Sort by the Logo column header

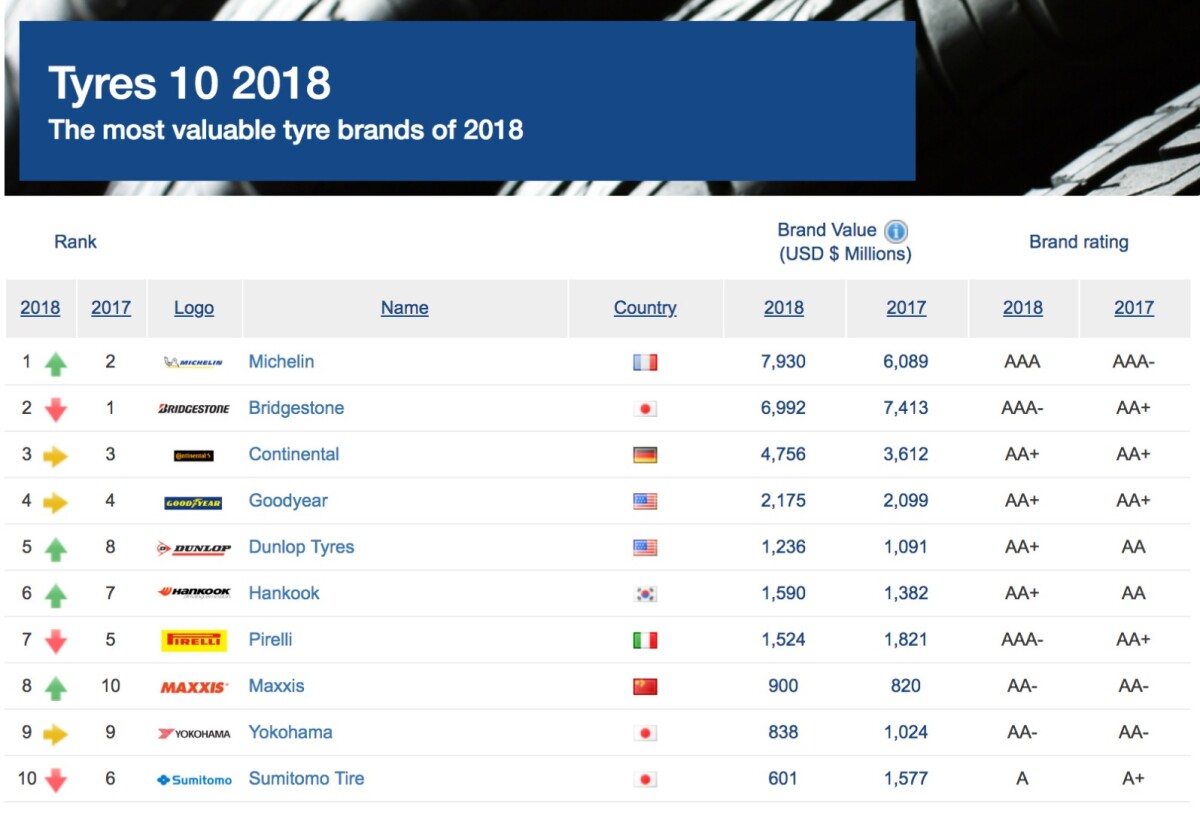pyautogui.click(x=194, y=308)
